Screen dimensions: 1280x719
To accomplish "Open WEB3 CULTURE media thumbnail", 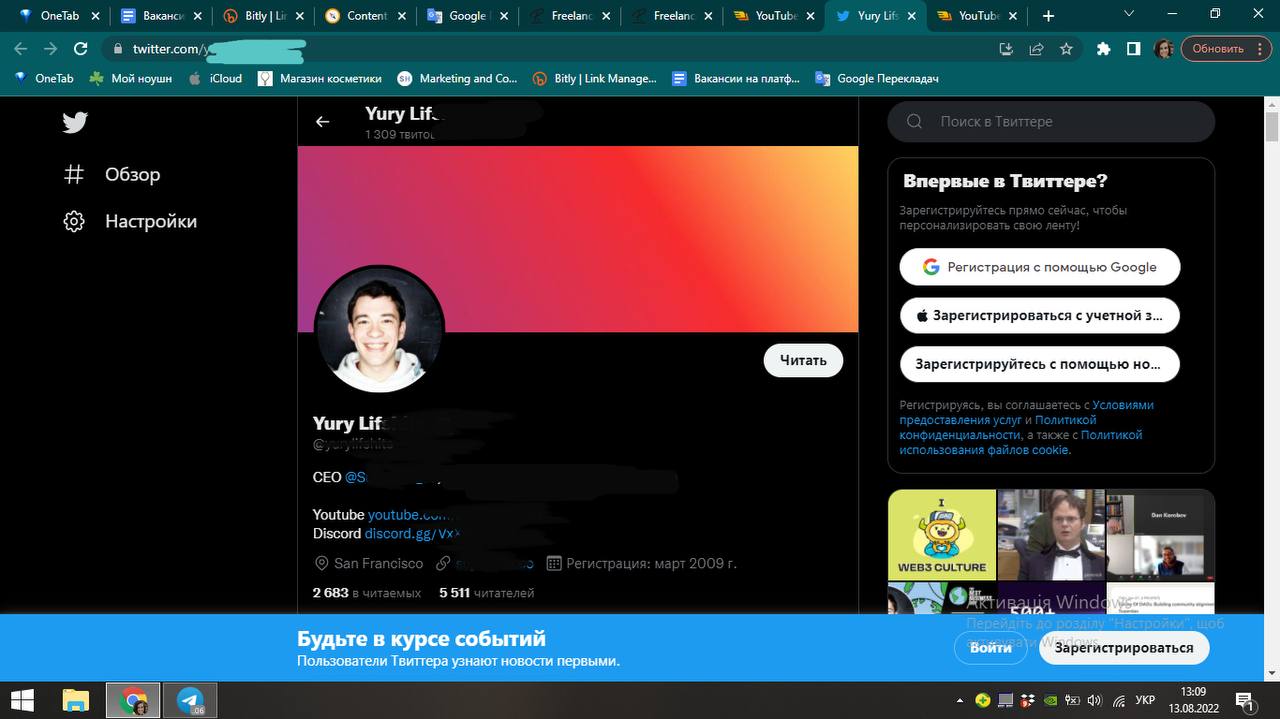I will 941,534.
